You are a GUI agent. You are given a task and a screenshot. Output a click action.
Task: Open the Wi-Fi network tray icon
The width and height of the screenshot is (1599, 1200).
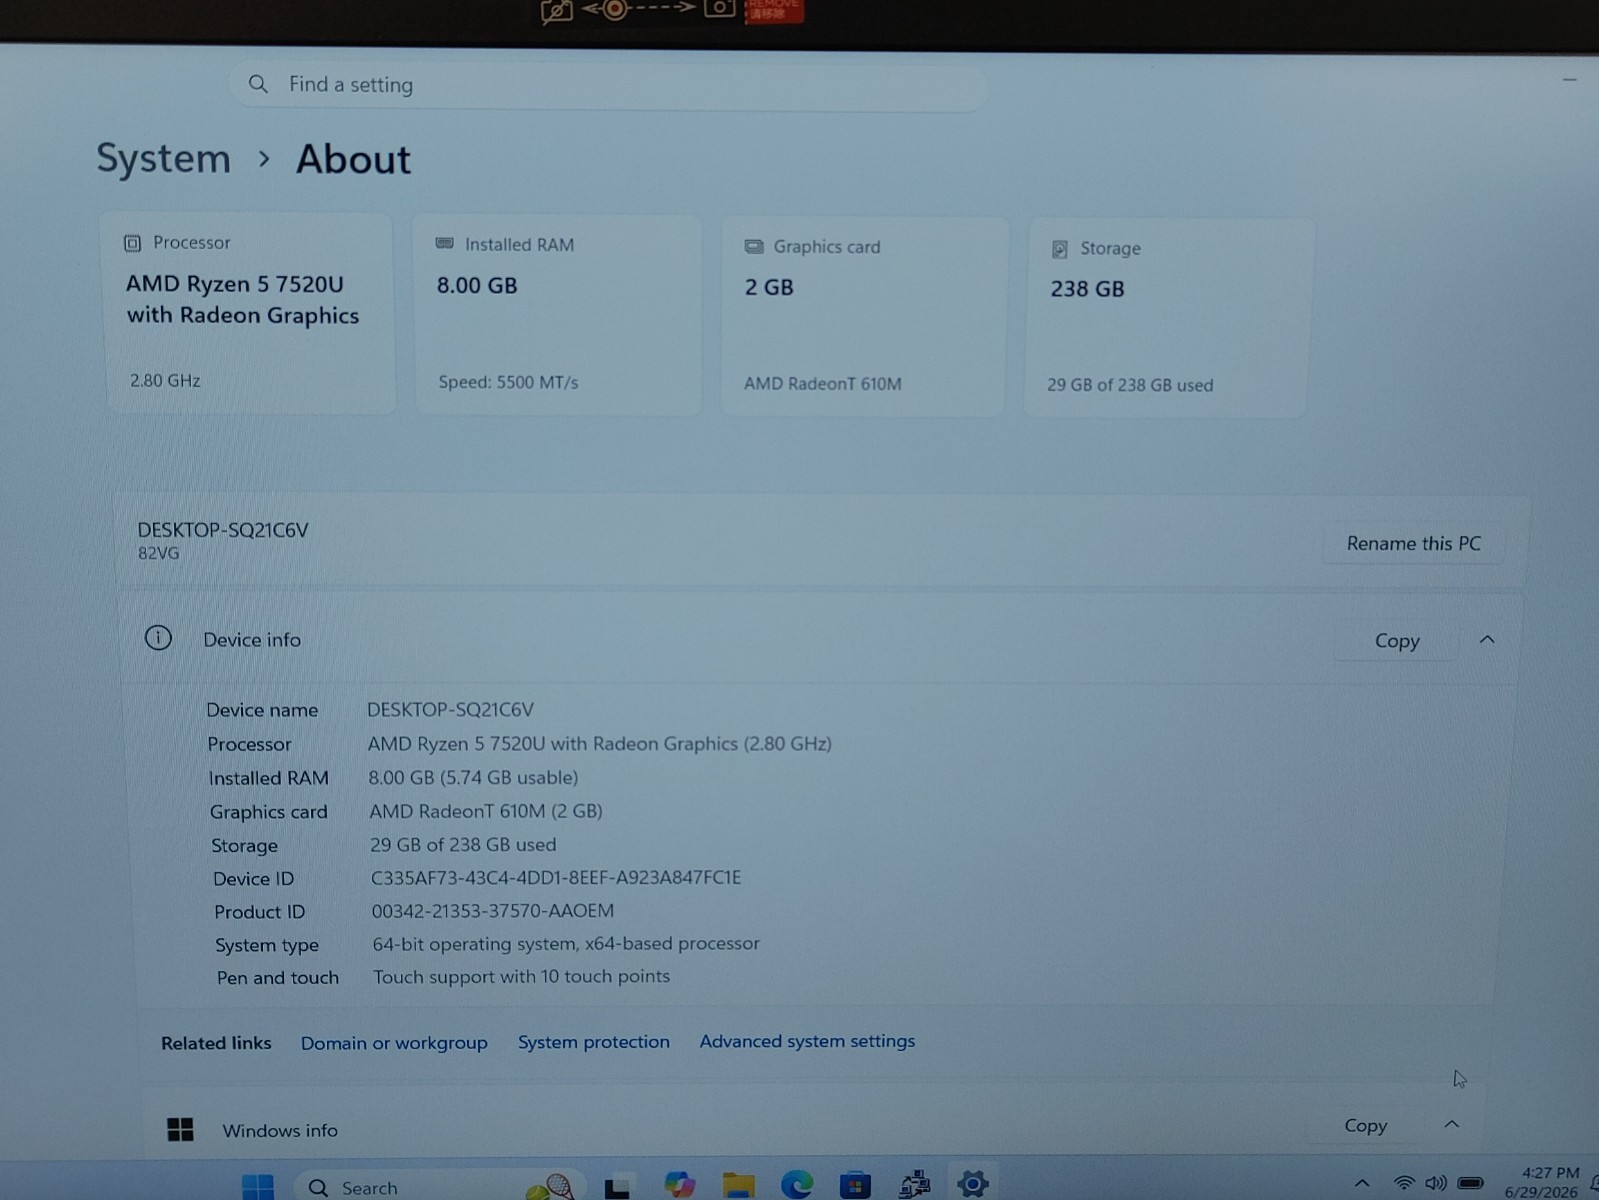pyautogui.click(x=1404, y=1183)
